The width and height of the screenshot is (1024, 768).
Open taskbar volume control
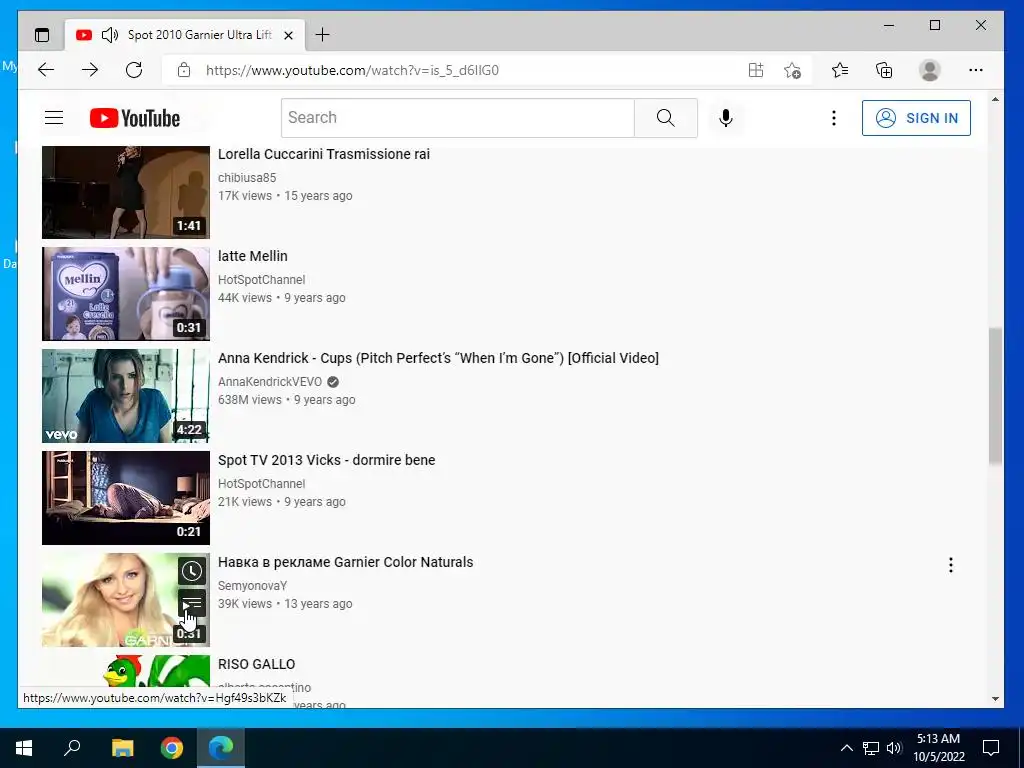[x=894, y=748]
